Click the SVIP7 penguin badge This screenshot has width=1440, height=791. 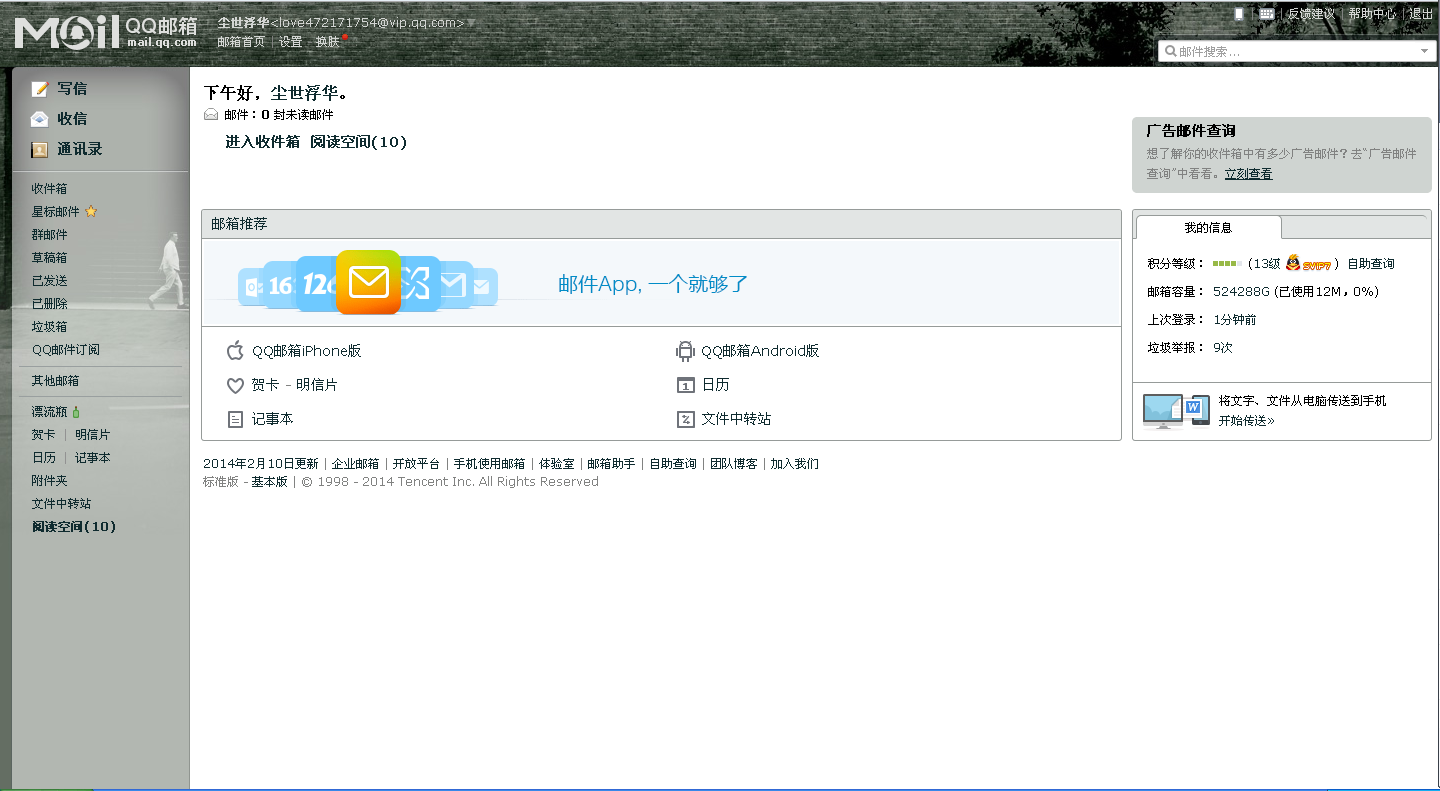1309,263
